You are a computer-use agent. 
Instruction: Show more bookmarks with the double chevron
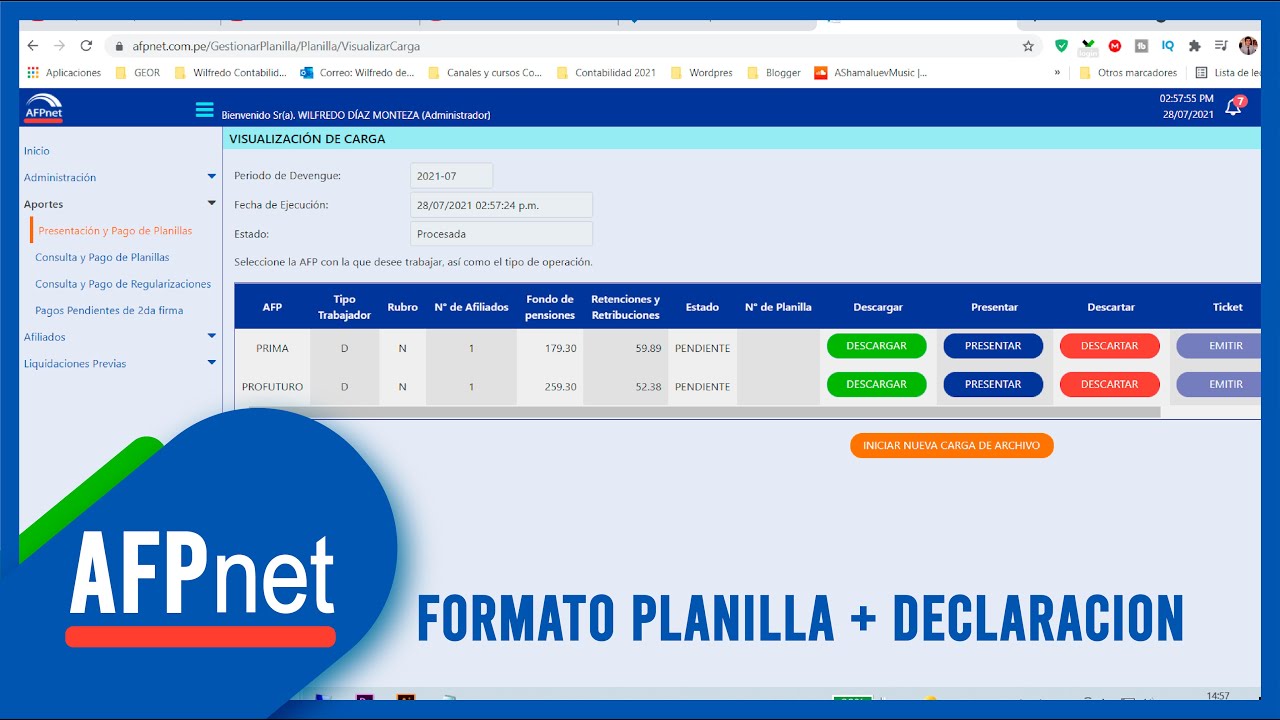click(1057, 73)
